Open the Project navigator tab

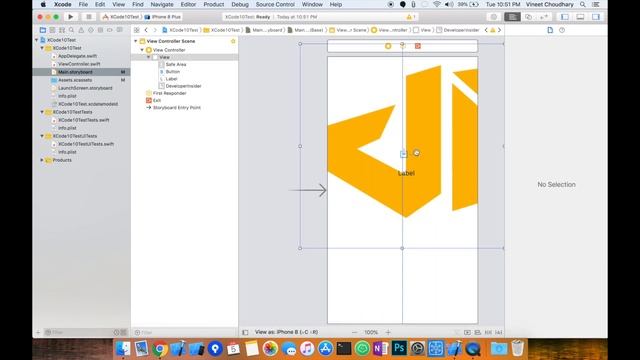point(43,30)
